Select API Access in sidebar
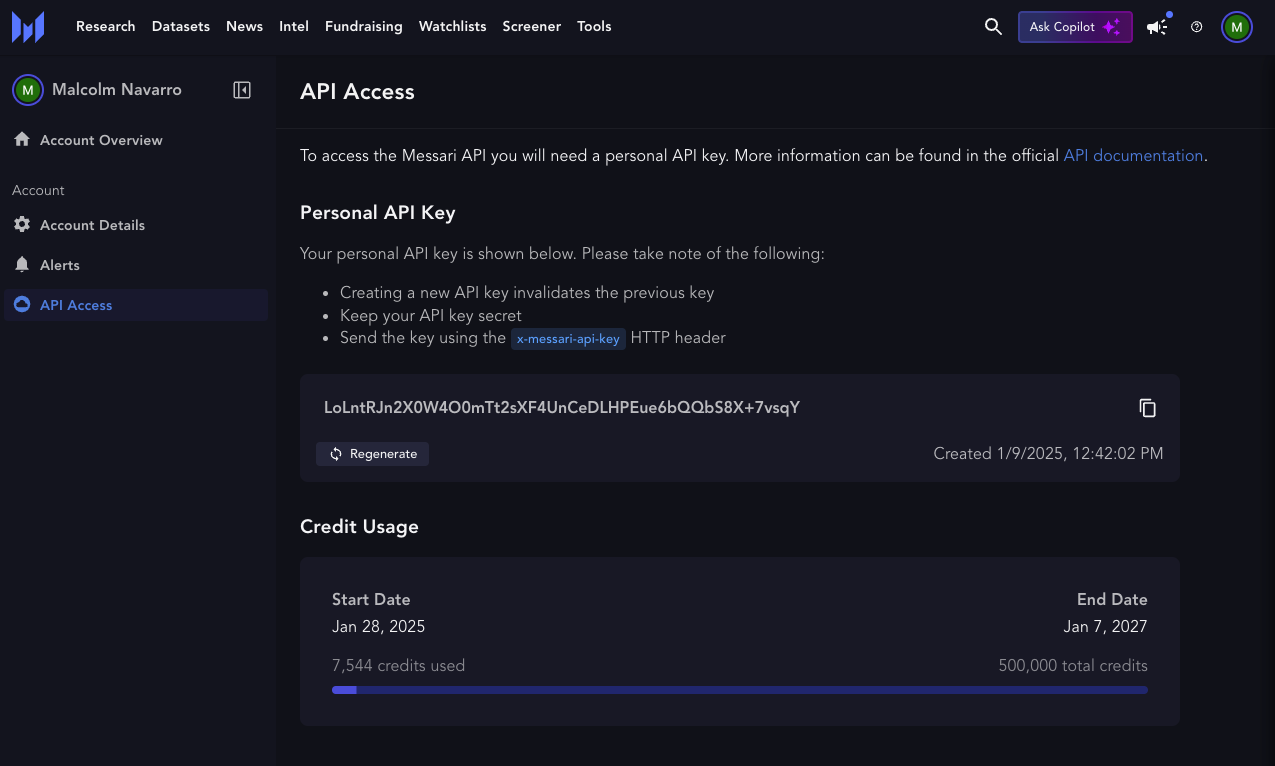The height and width of the screenshot is (766, 1275). [x=136, y=305]
